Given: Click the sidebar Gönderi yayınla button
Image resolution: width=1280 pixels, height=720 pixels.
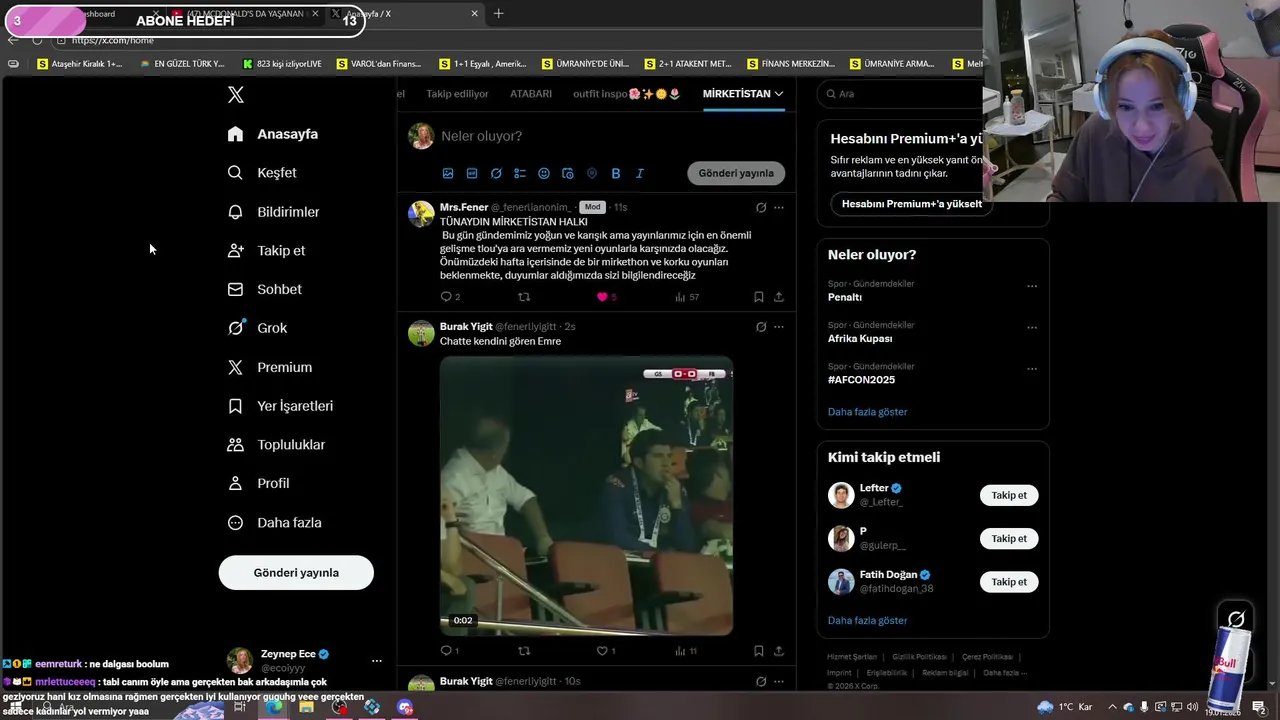Looking at the screenshot, I should (x=296, y=573).
